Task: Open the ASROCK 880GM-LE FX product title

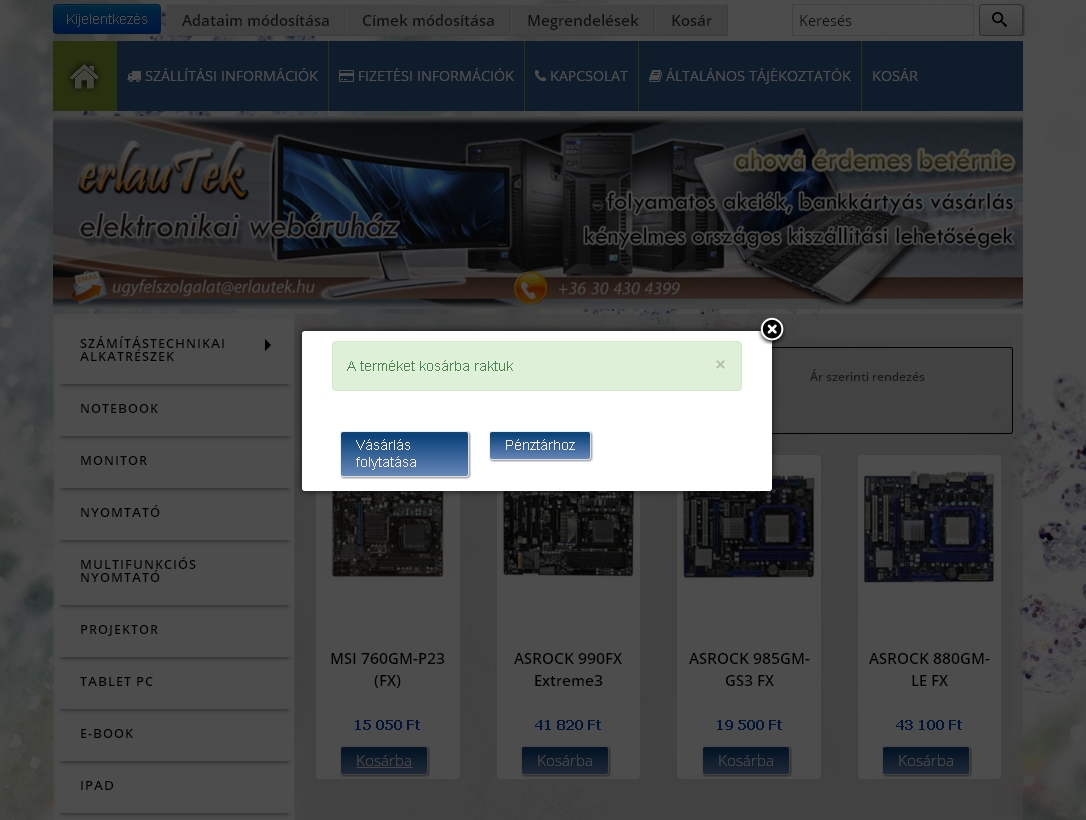Action: coord(929,670)
